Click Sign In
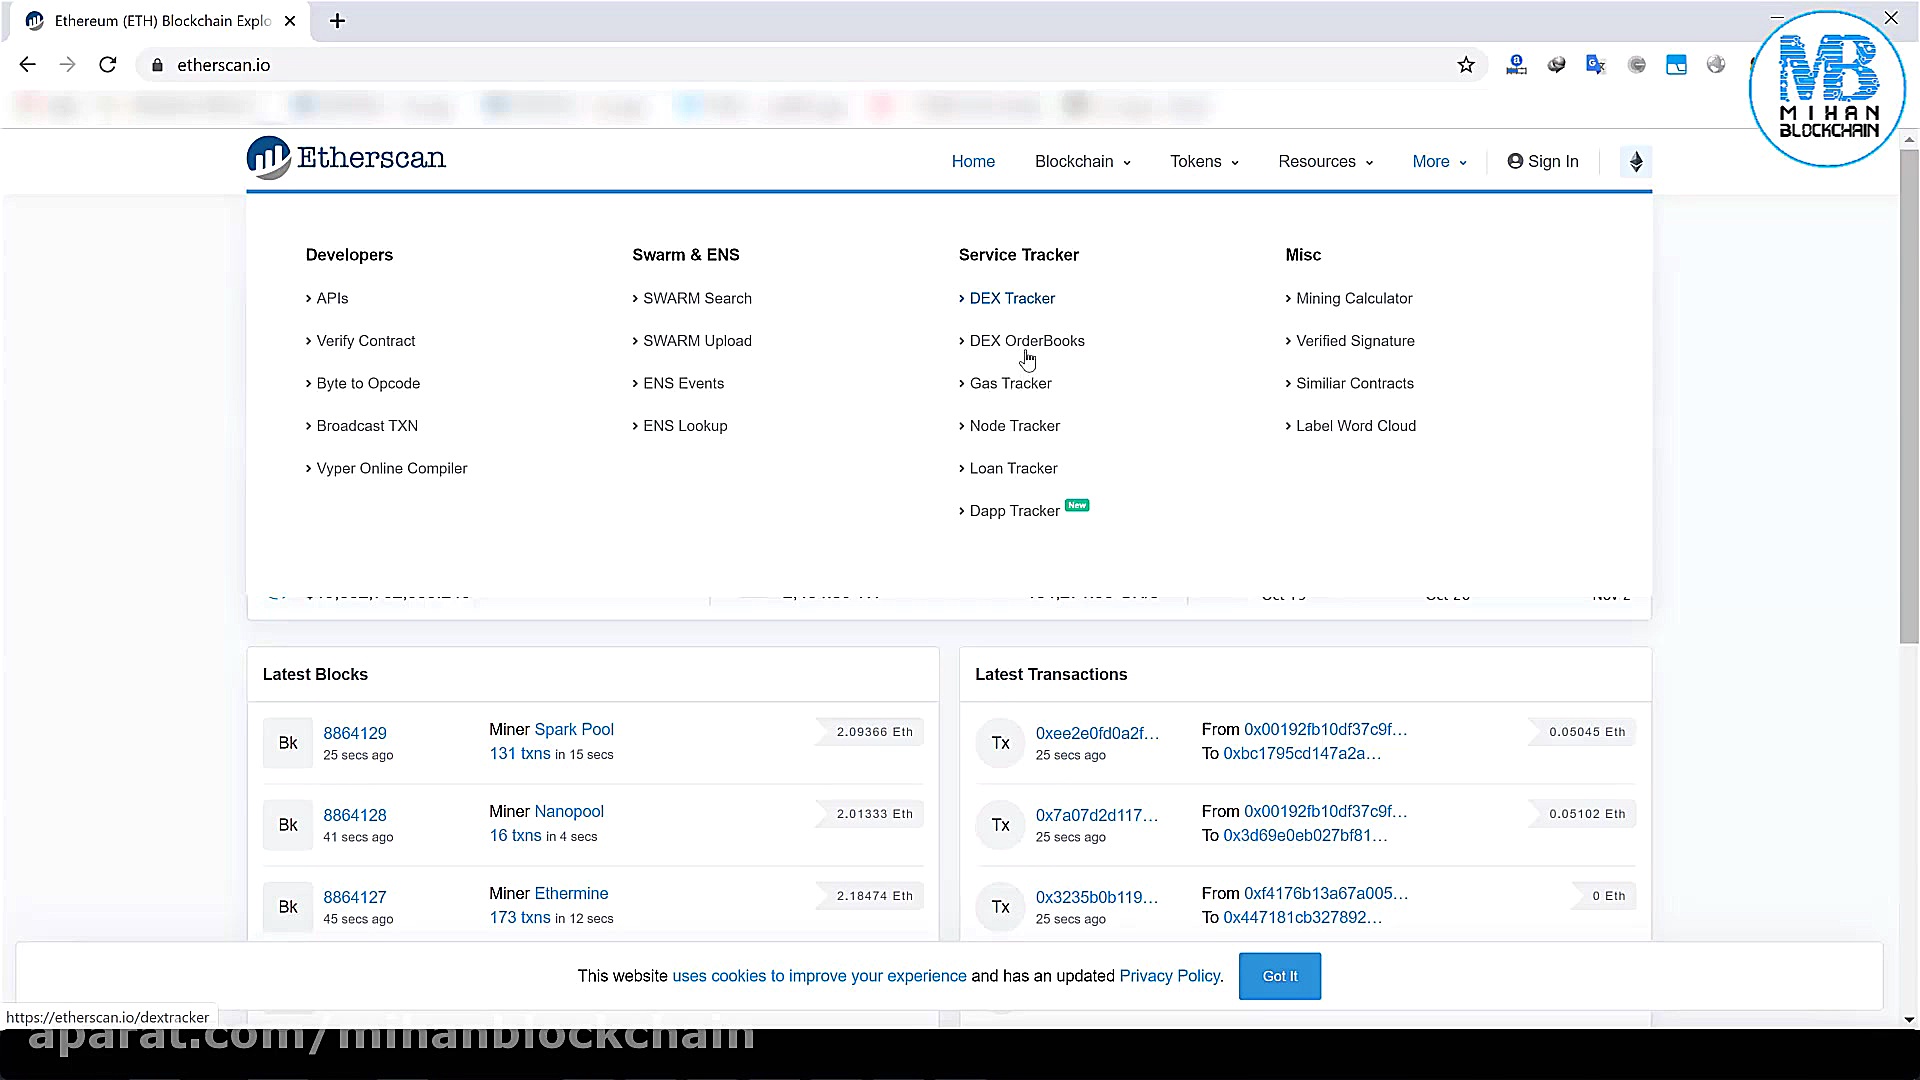Screen dimensions: 1920x1080 pyautogui.click(x=1543, y=162)
